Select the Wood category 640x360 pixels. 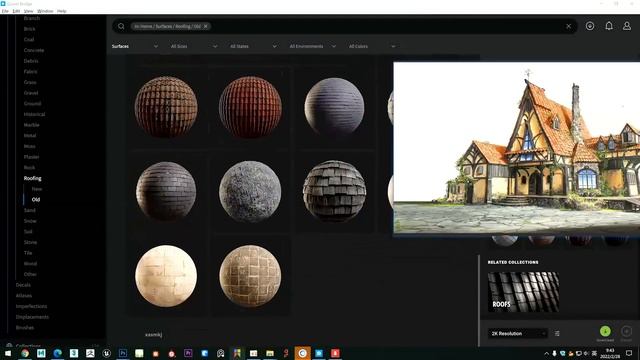(30, 264)
